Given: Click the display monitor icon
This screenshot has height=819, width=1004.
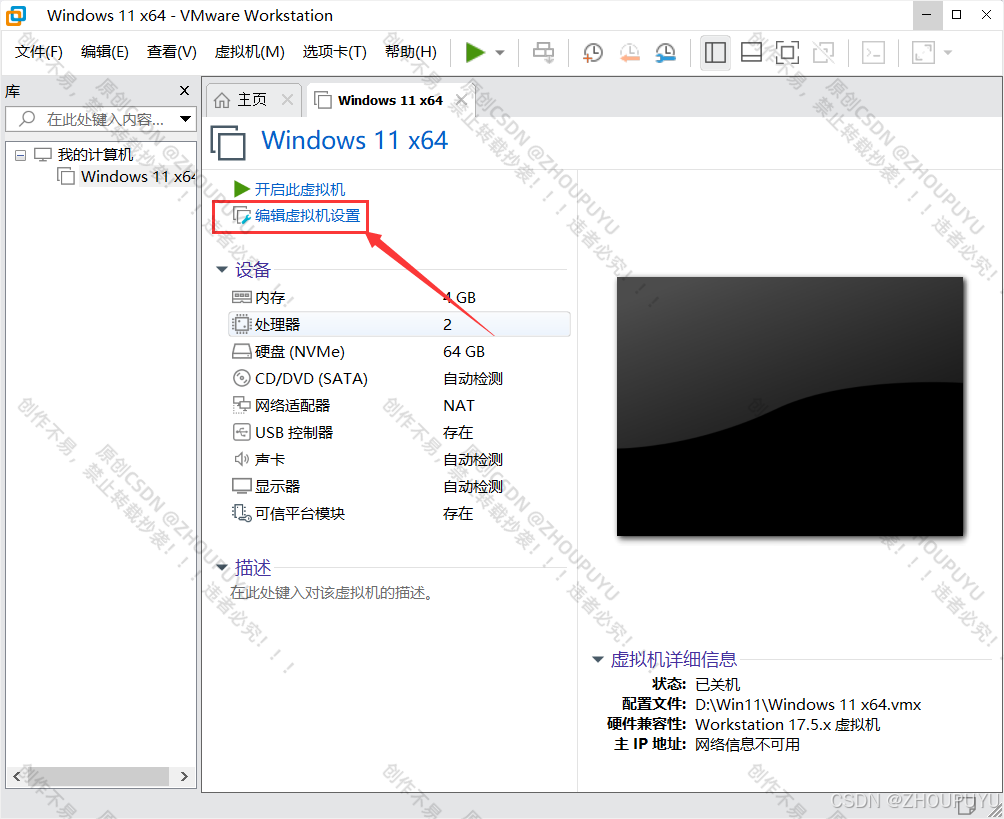Looking at the screenshot, I should tap(241, 486).
